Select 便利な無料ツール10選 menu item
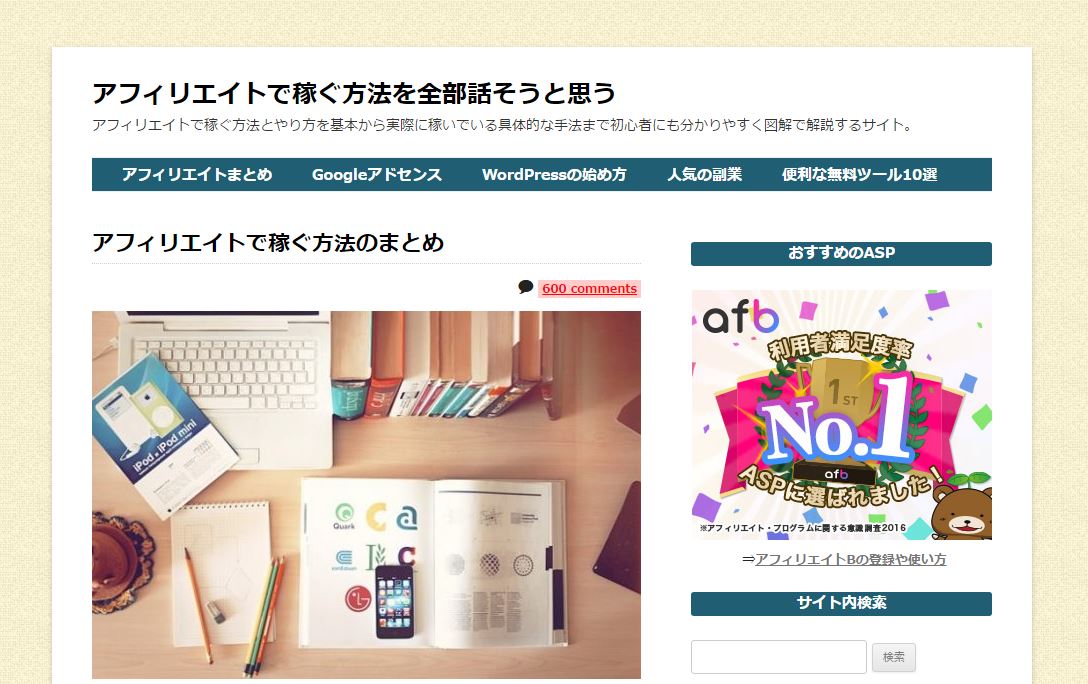The width and height of the screenshot is (1088, 684). pyautogui.click(x=860, y=175)
